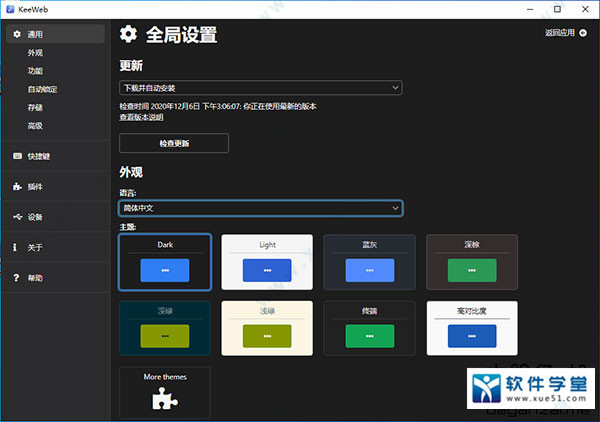This screenshot has height=422, width=600.
Task: Open the 快捷键 page
Action: (55, 156)
